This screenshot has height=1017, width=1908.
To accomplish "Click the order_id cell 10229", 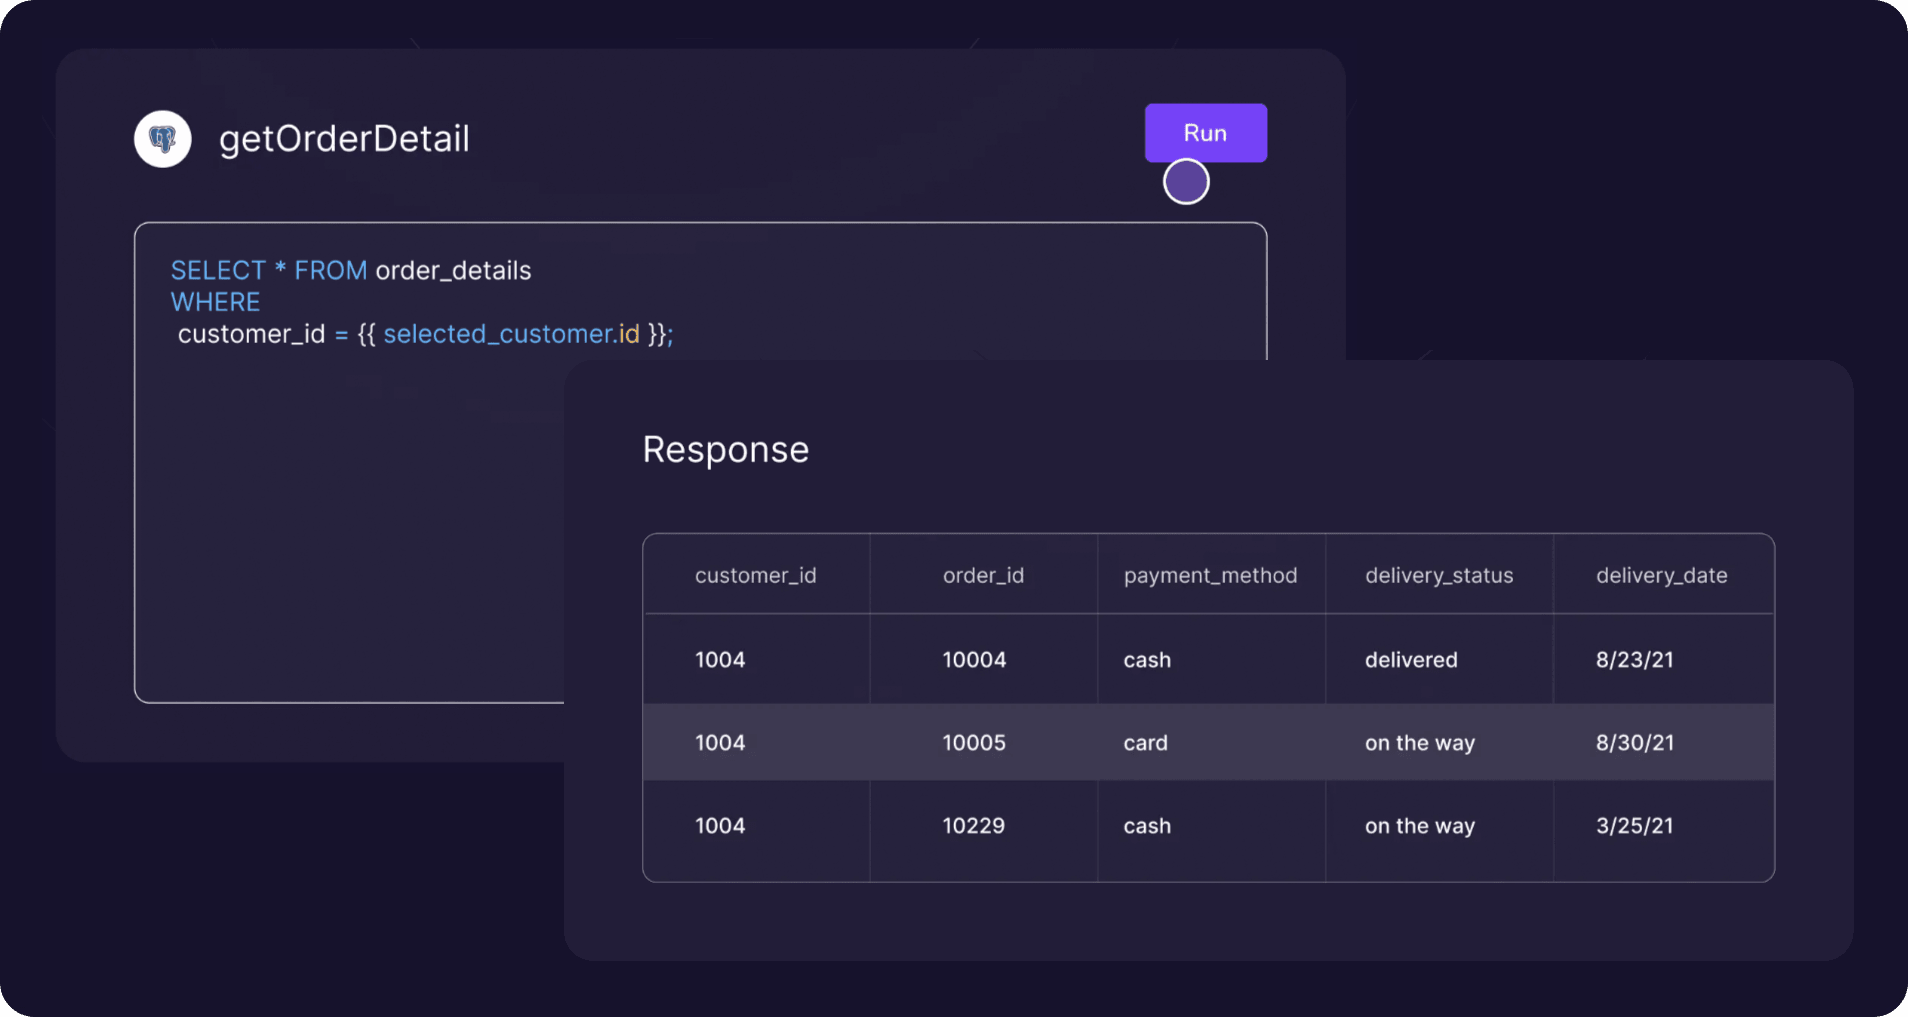I will pos(973,826).
